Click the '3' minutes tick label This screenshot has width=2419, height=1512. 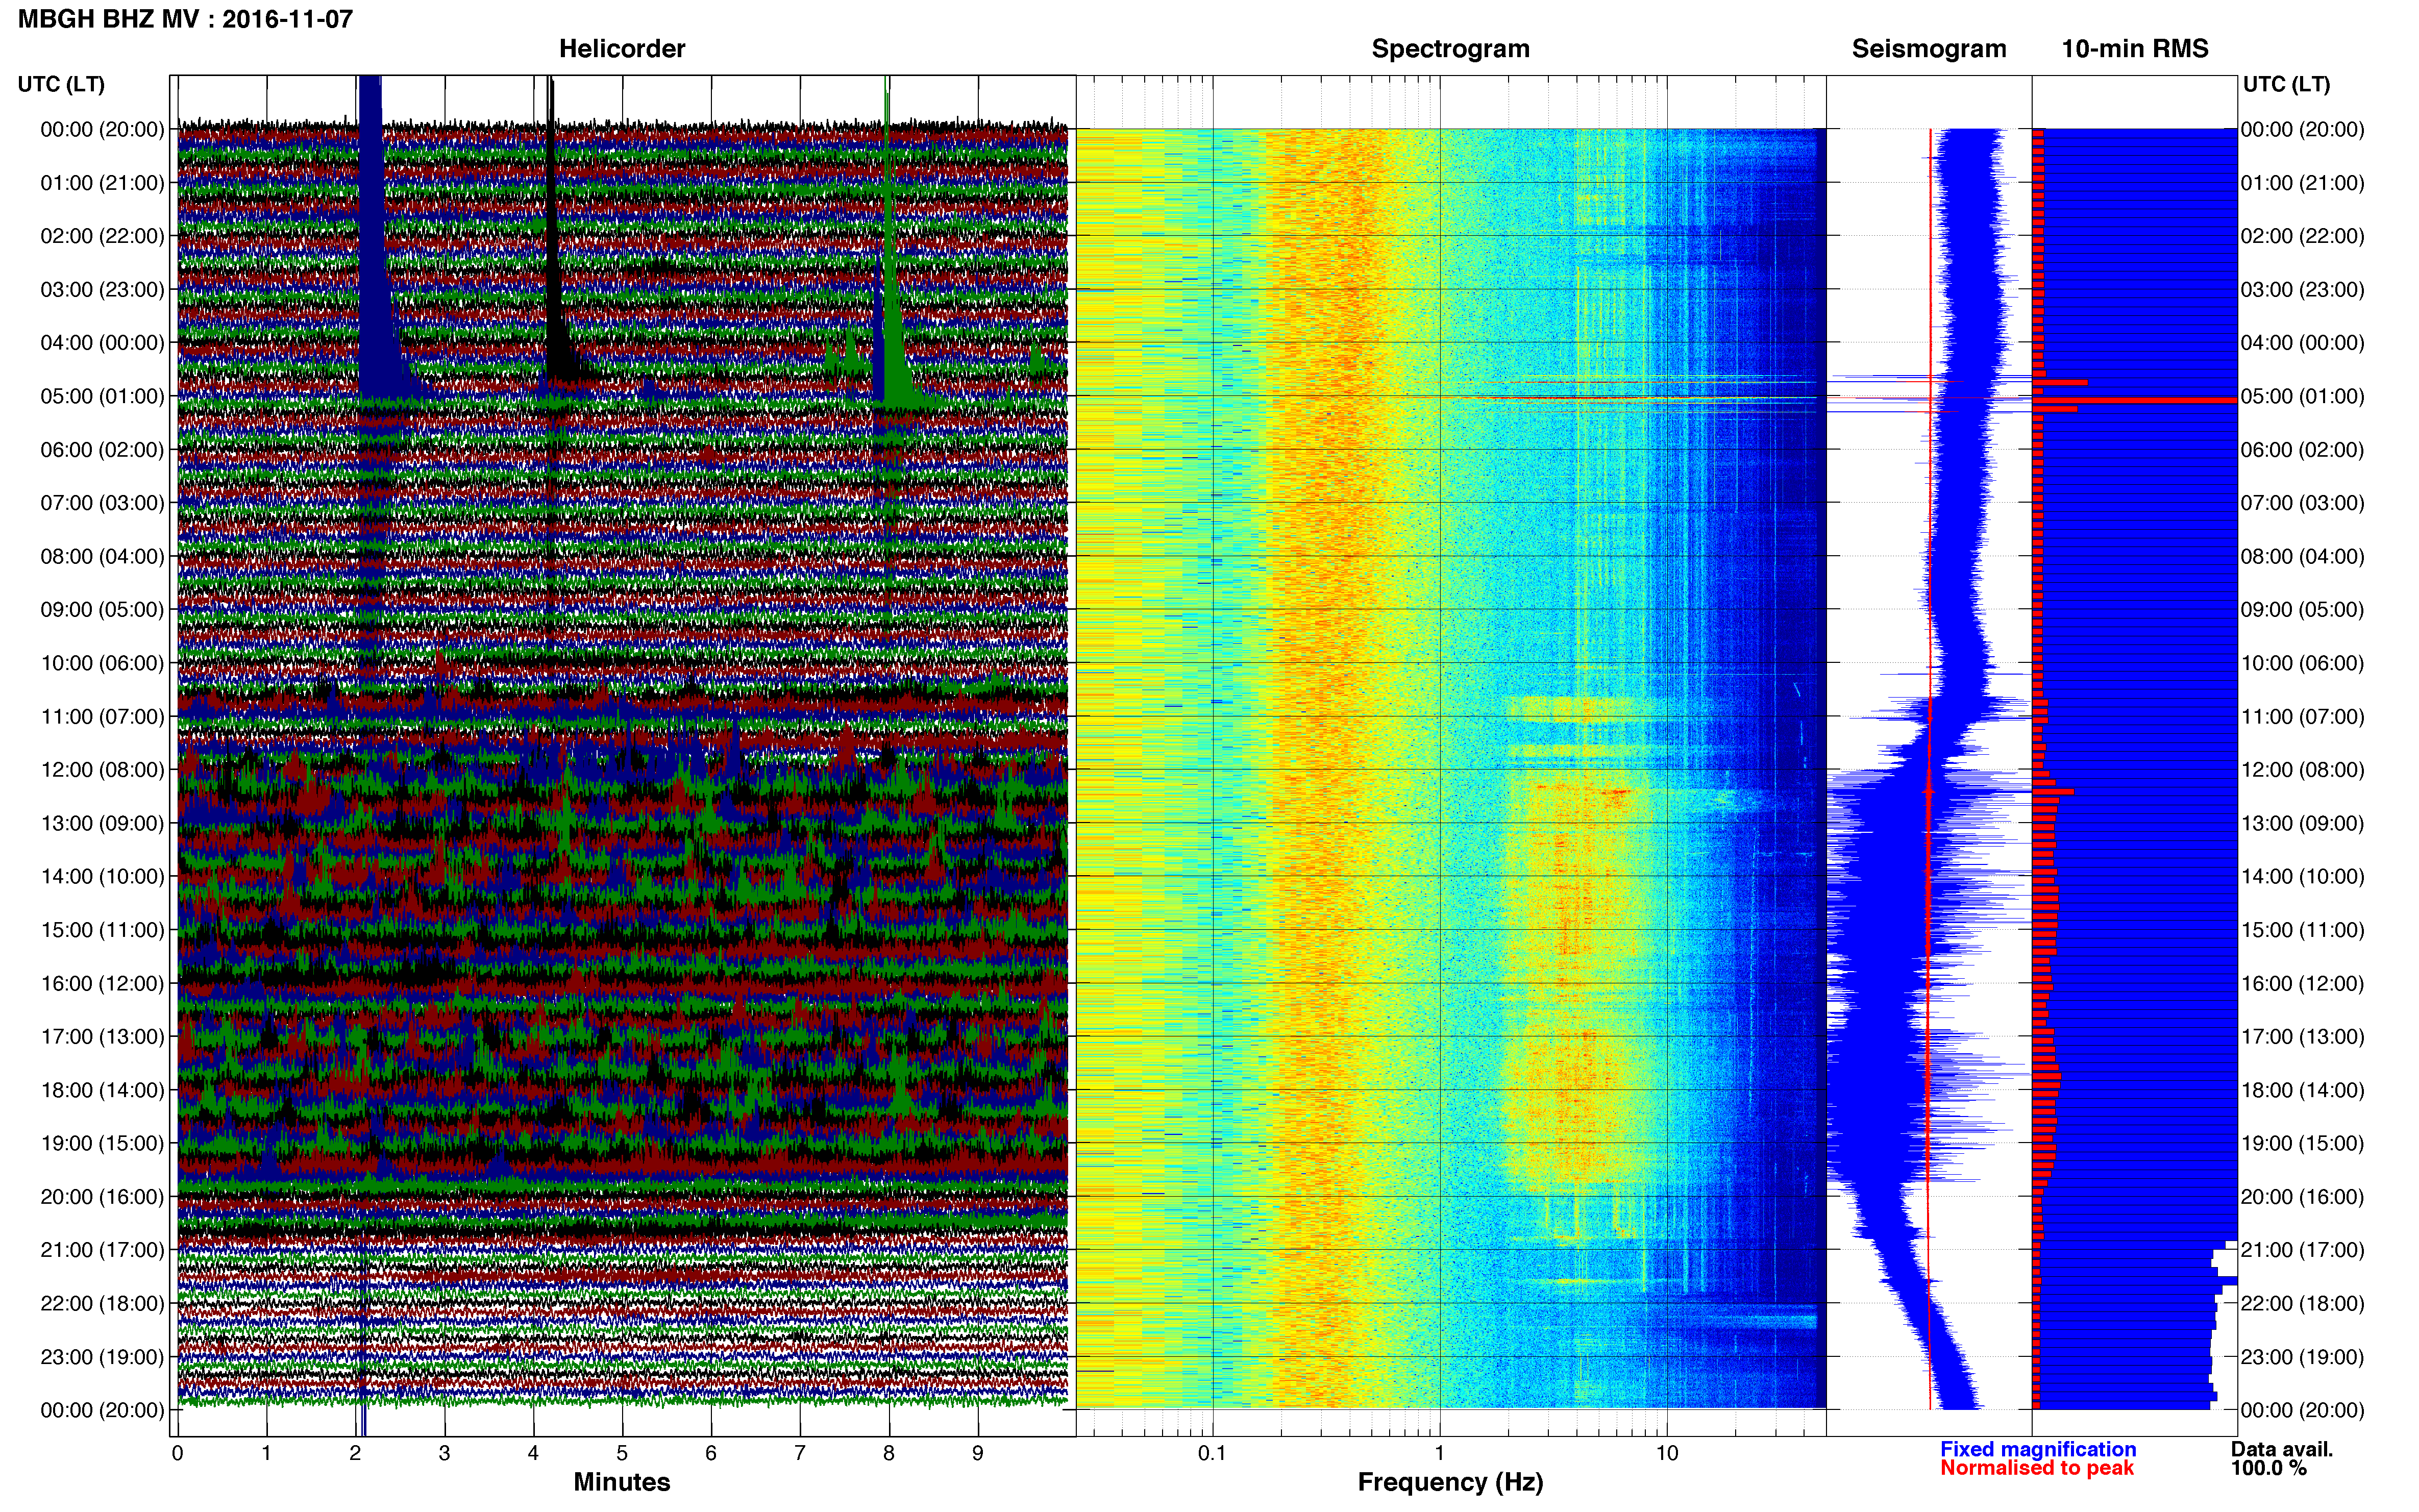click(444, 1453)
